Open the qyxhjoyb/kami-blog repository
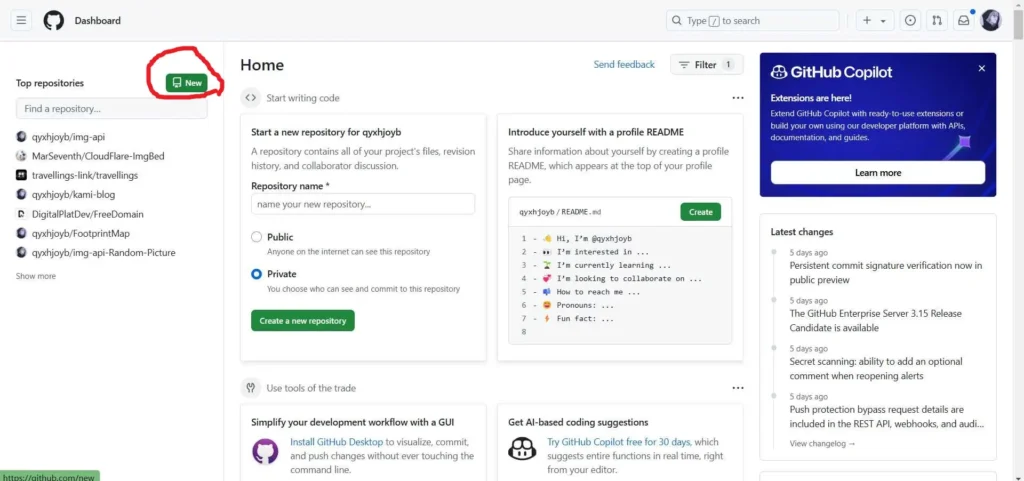The image size is (1024, 481). click(73, 195)
